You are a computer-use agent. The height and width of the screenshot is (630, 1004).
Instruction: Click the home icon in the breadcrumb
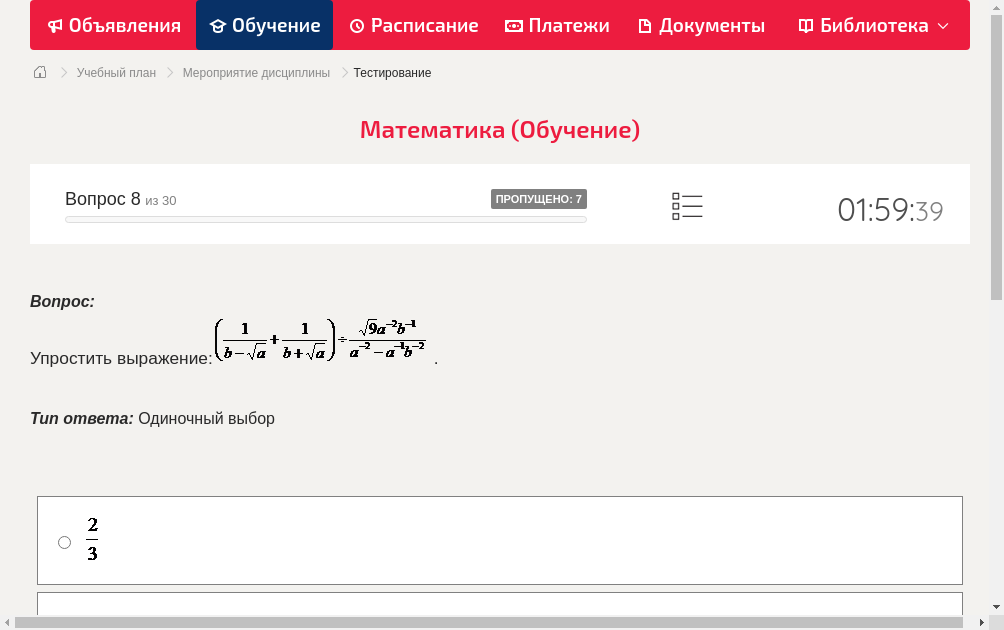[x=40, y=72]
